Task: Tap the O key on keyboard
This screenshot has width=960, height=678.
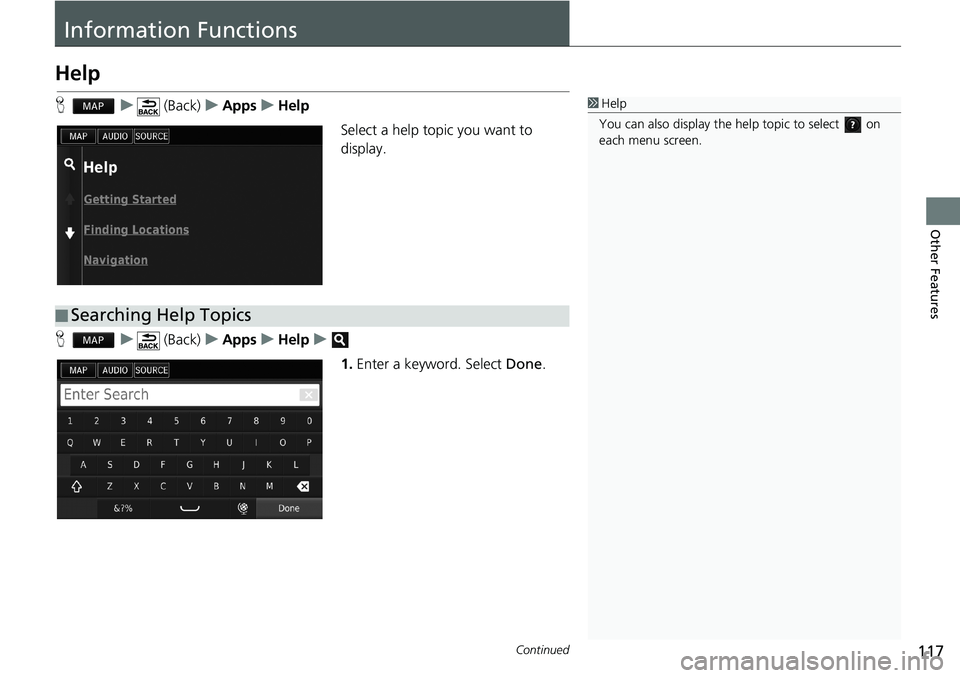Action: [x=282, y=442]
